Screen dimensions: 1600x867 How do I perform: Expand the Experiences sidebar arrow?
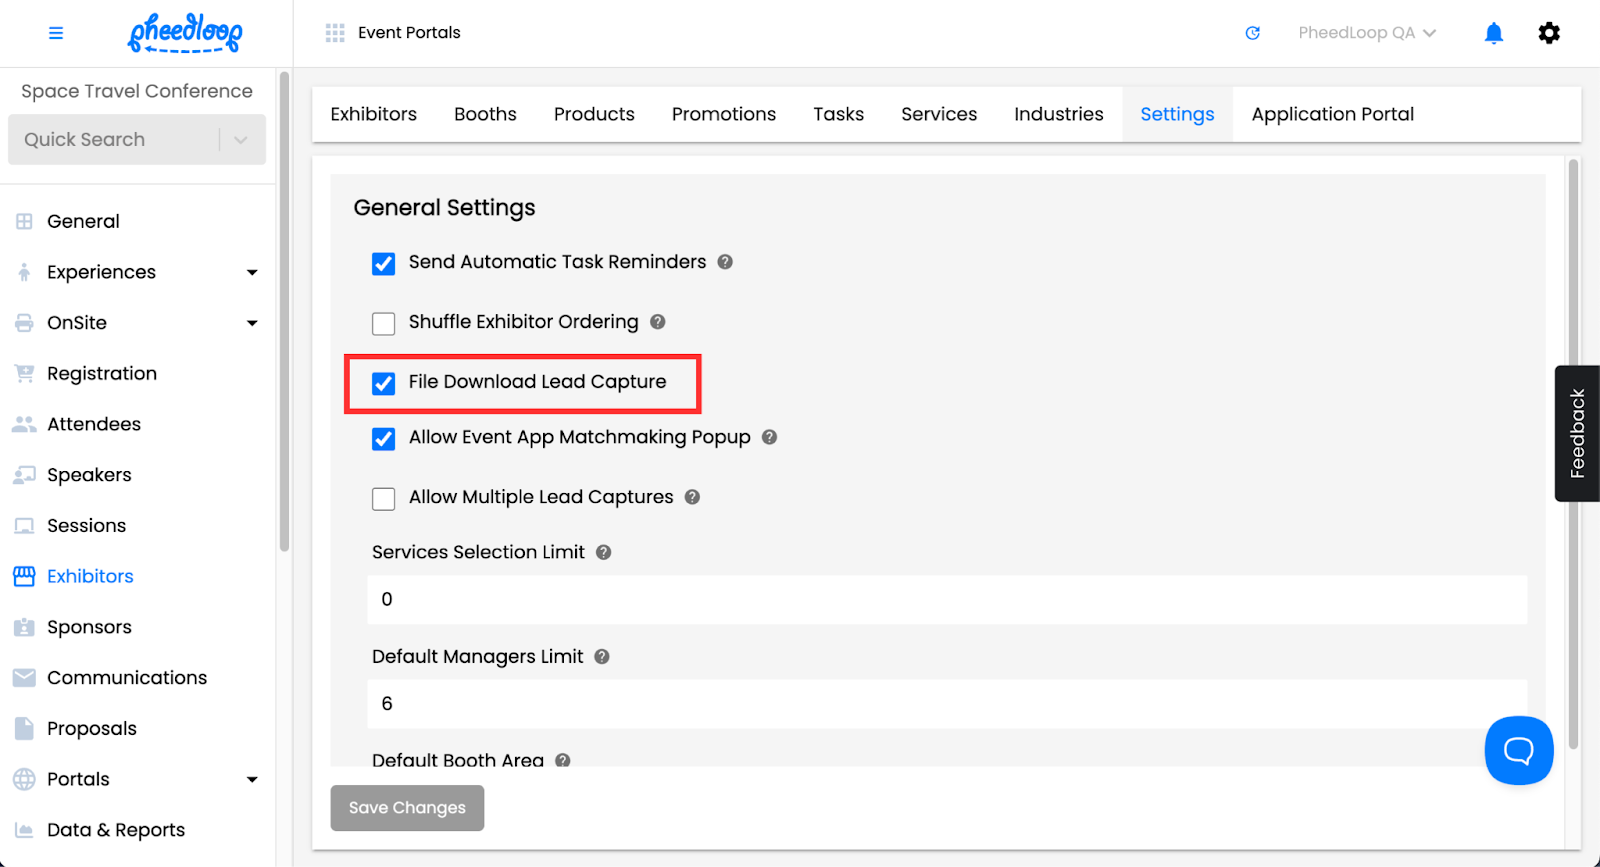(x=252, y=272)
